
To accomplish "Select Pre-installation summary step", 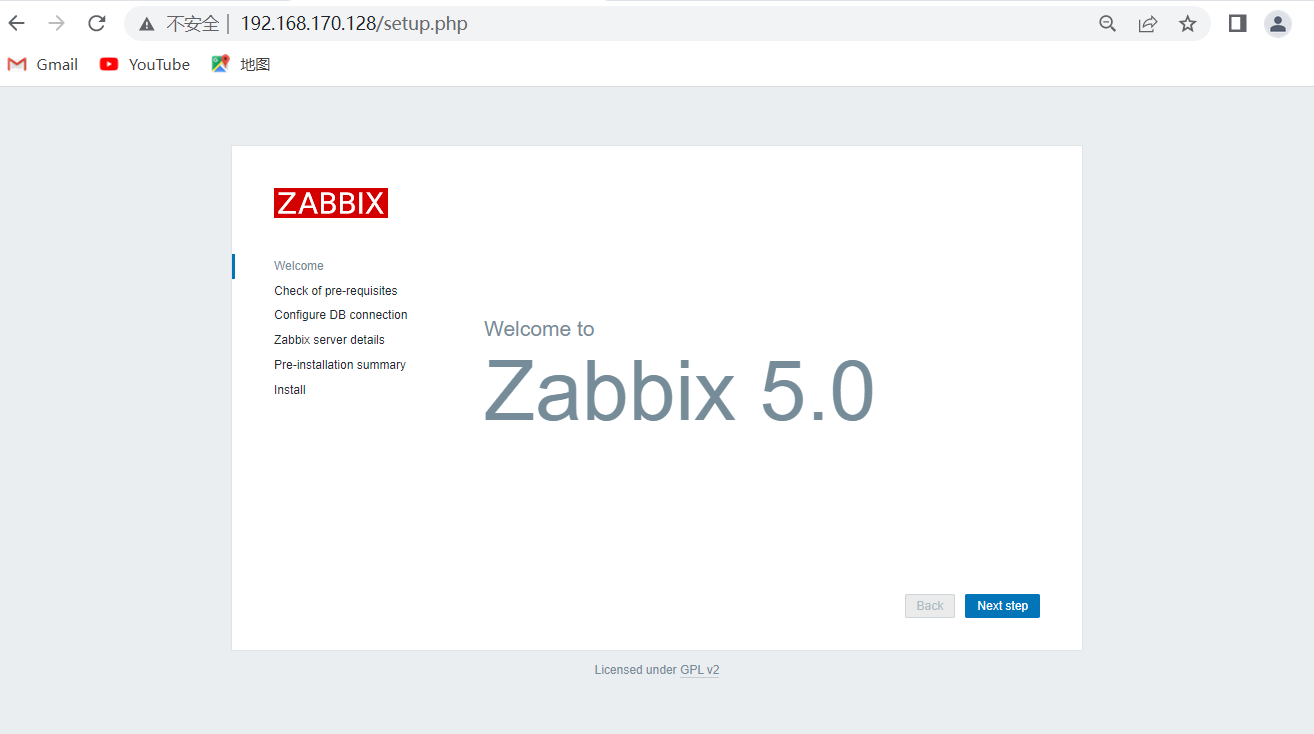I will 340,365.
